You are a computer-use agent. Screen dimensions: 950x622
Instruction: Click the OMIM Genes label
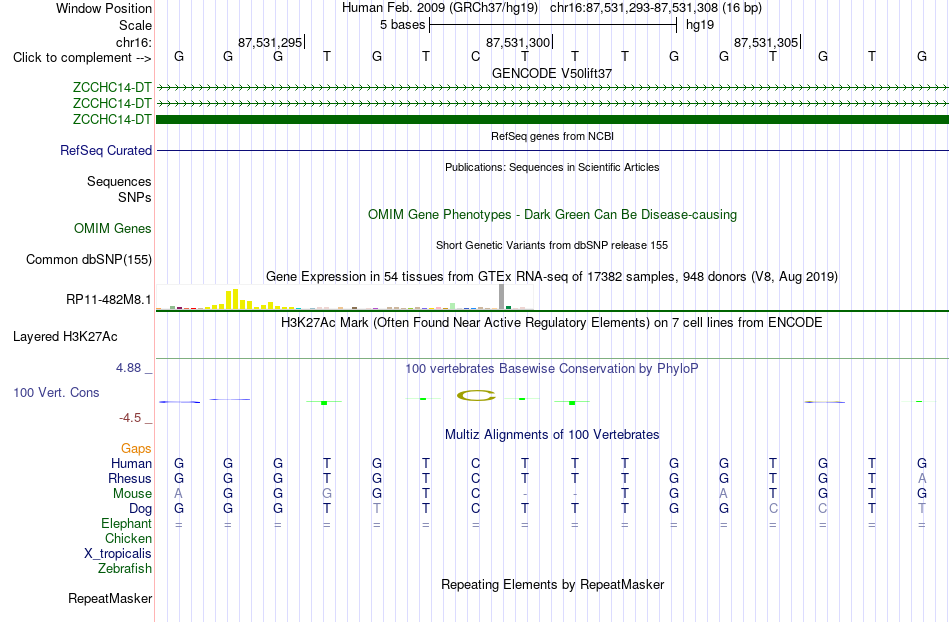113,228
